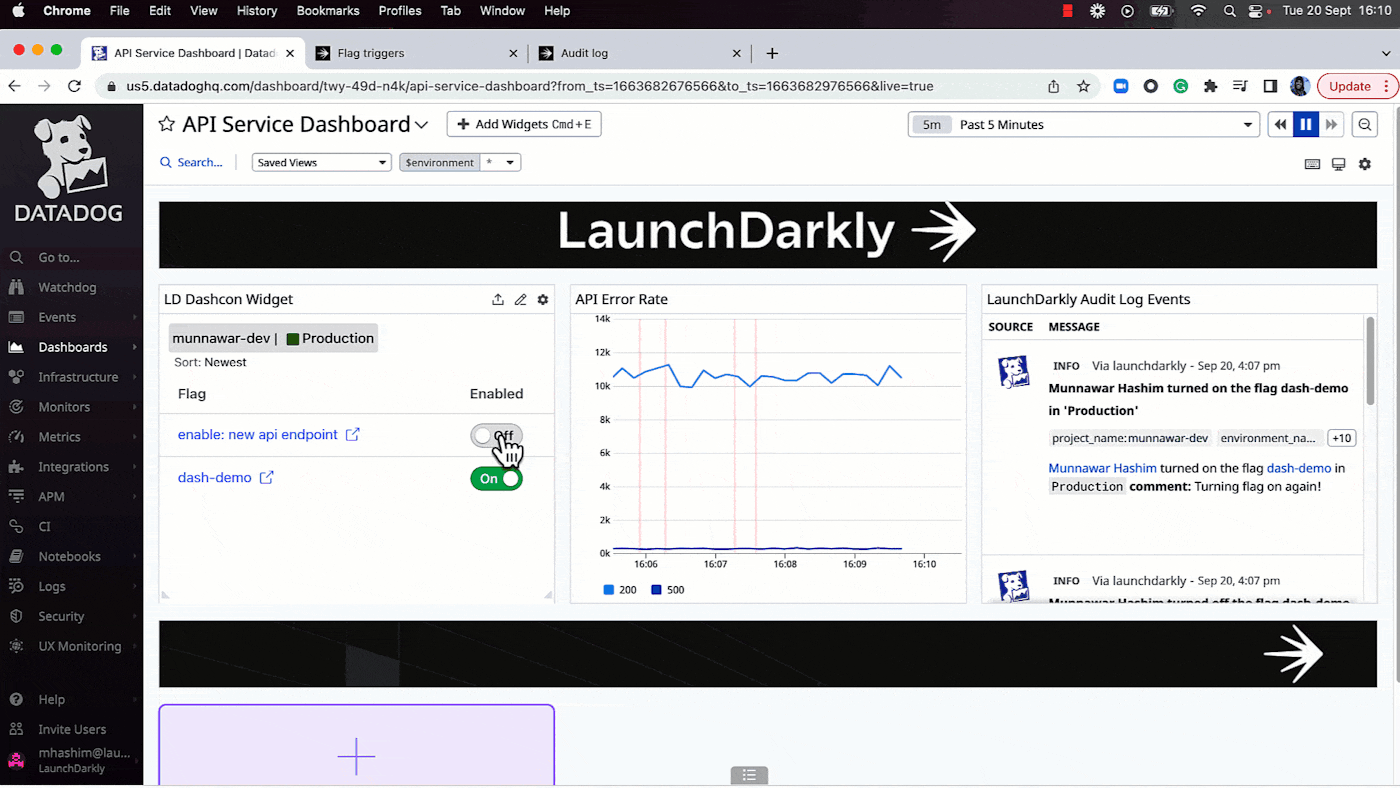
Task: Click the TV mode monitor icon
Action: pos(1338,164)
